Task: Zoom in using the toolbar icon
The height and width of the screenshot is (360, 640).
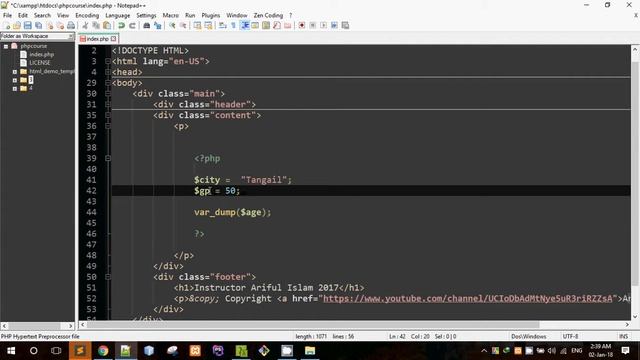Action: tap(172, 25)
